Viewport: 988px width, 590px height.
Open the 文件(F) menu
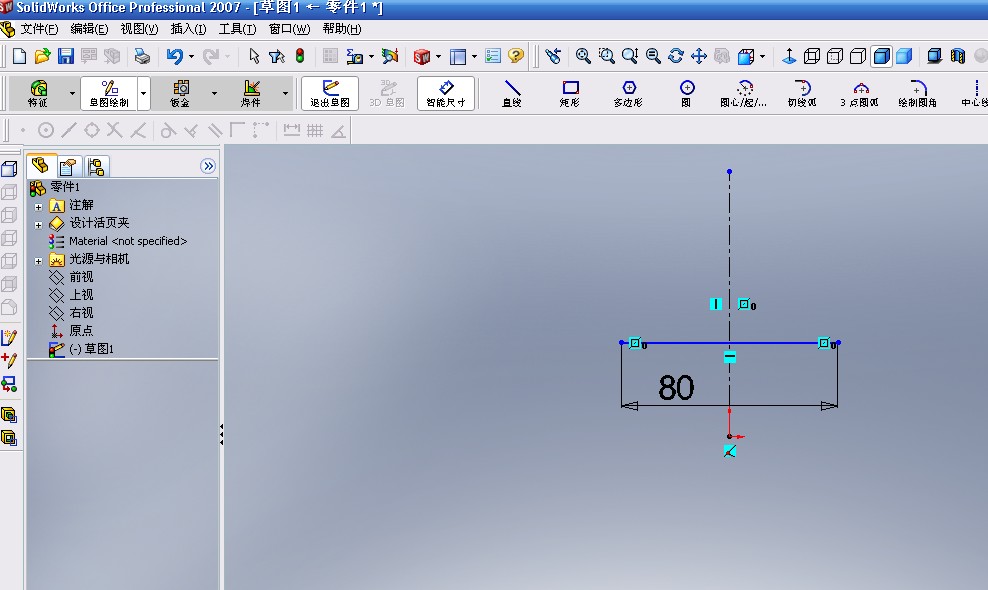tap(39, 28)
